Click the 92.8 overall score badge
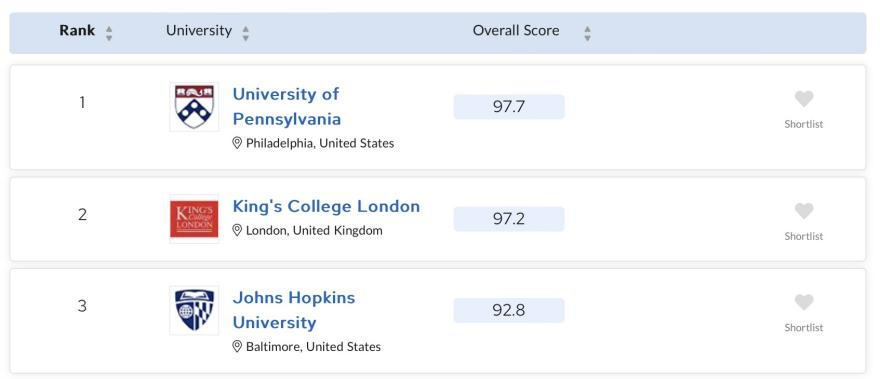 pyautogui.click(x=509, y=310)
